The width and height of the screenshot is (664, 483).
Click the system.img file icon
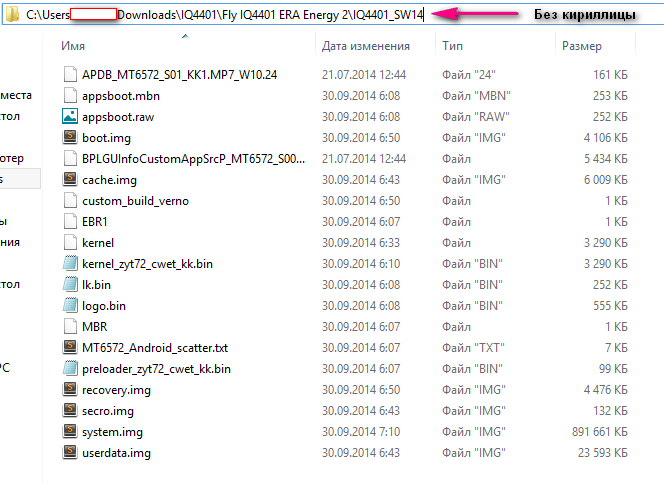coord(69,432)
